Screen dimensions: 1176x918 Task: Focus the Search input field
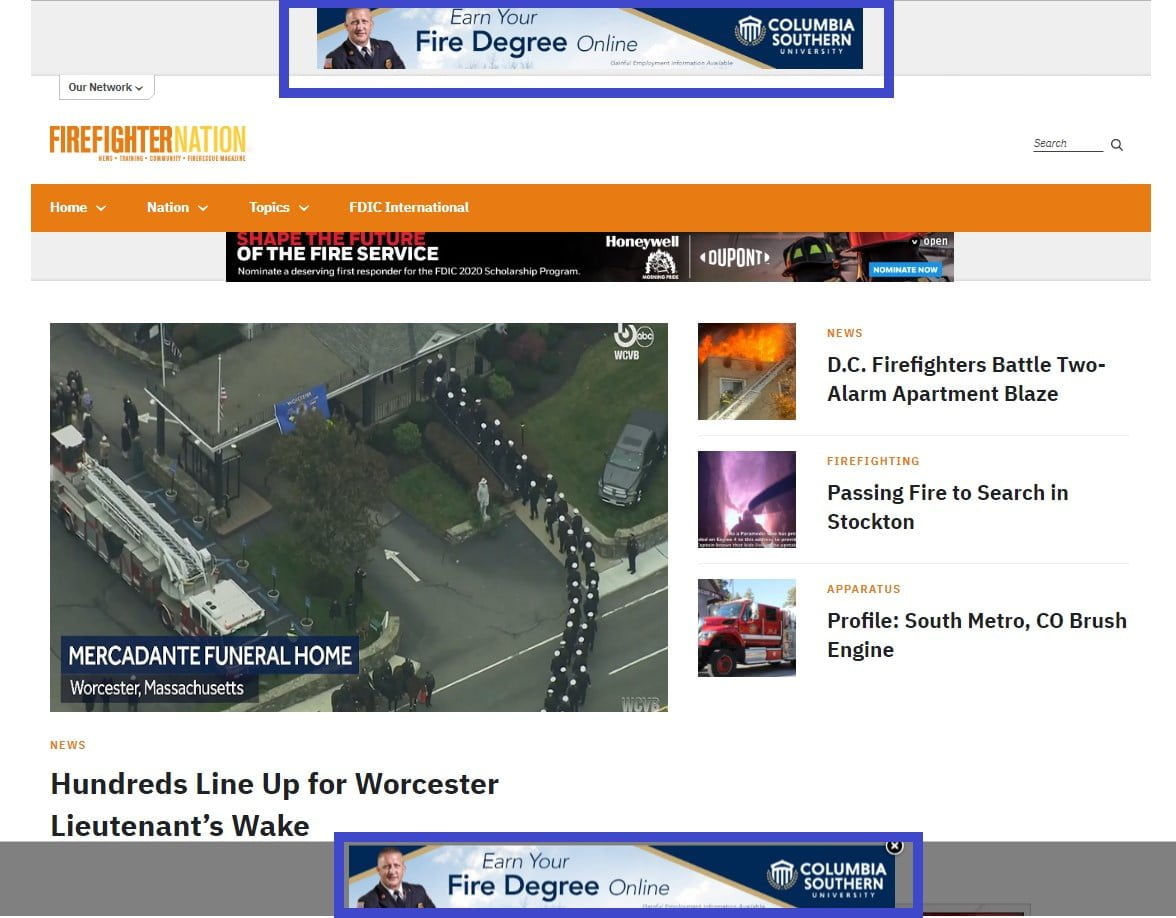(1067, 143)
